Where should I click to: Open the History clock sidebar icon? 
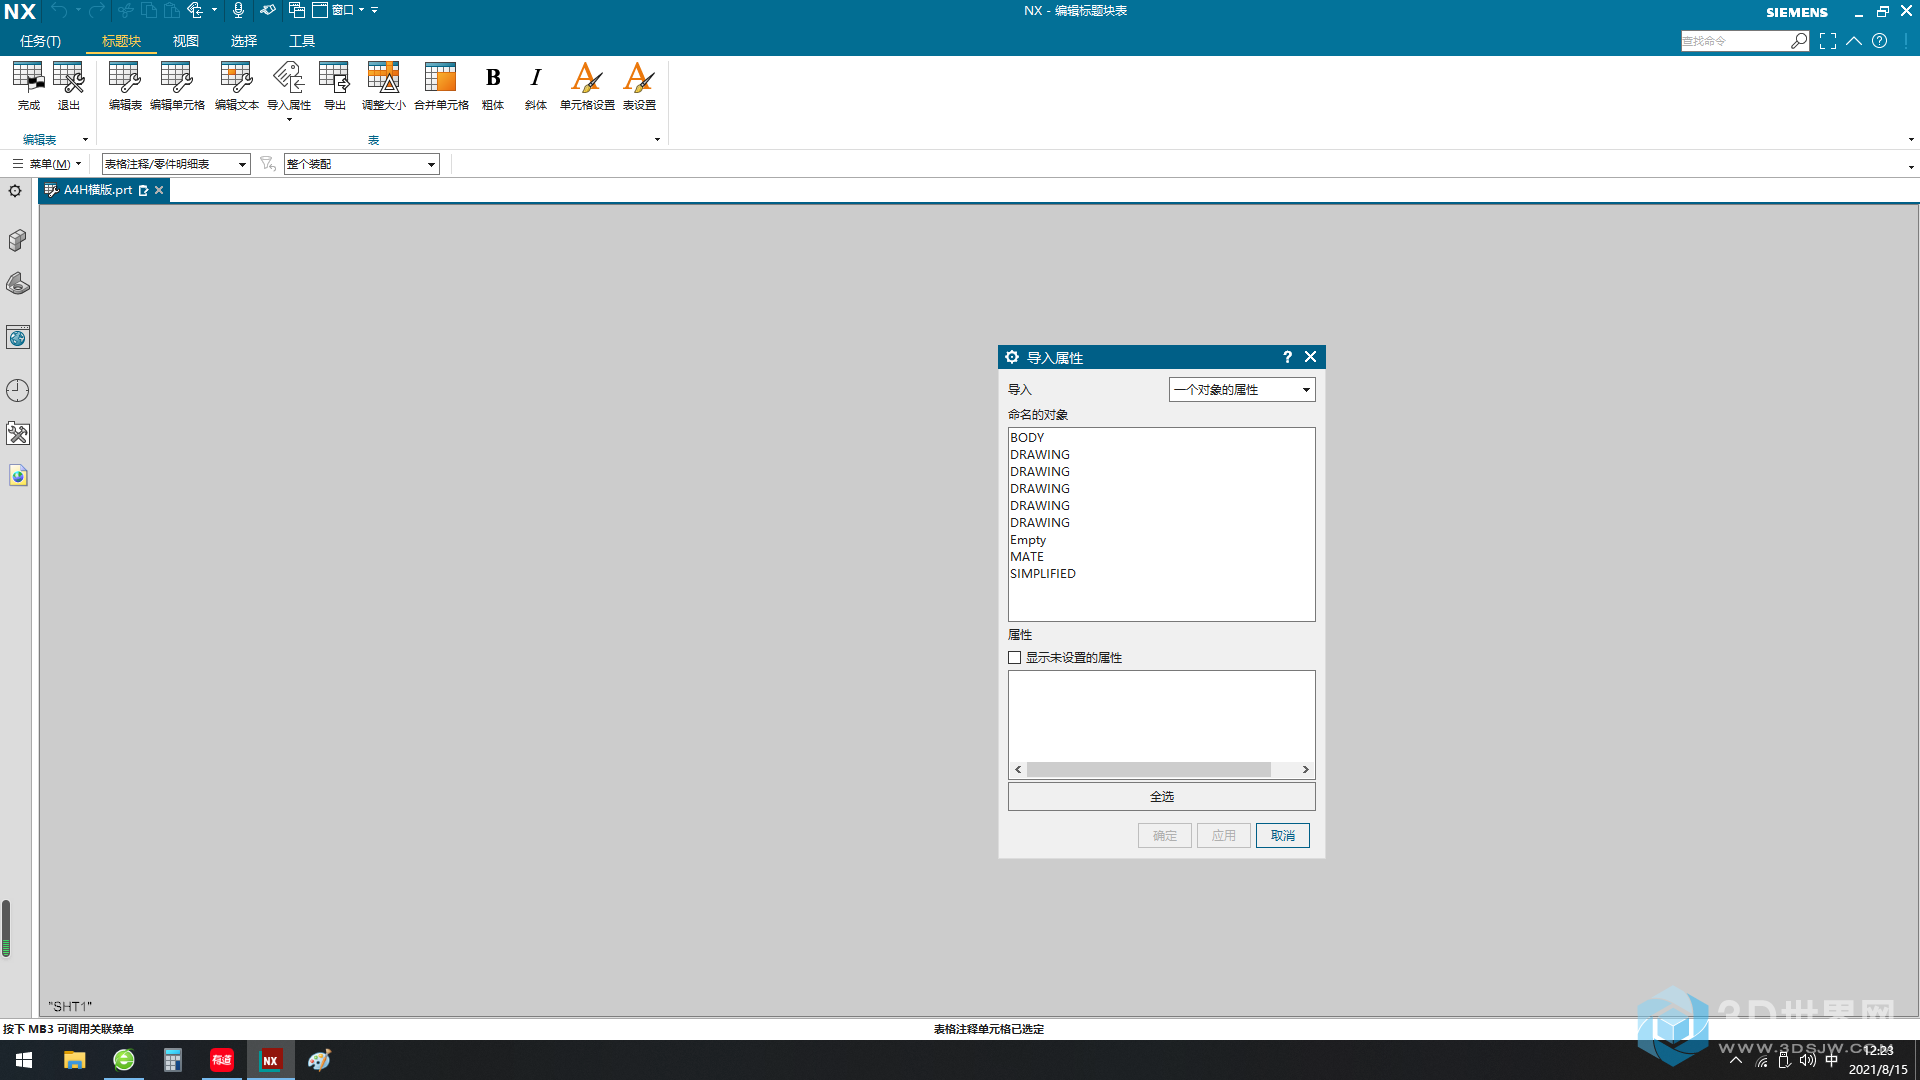tap(17, 391)
